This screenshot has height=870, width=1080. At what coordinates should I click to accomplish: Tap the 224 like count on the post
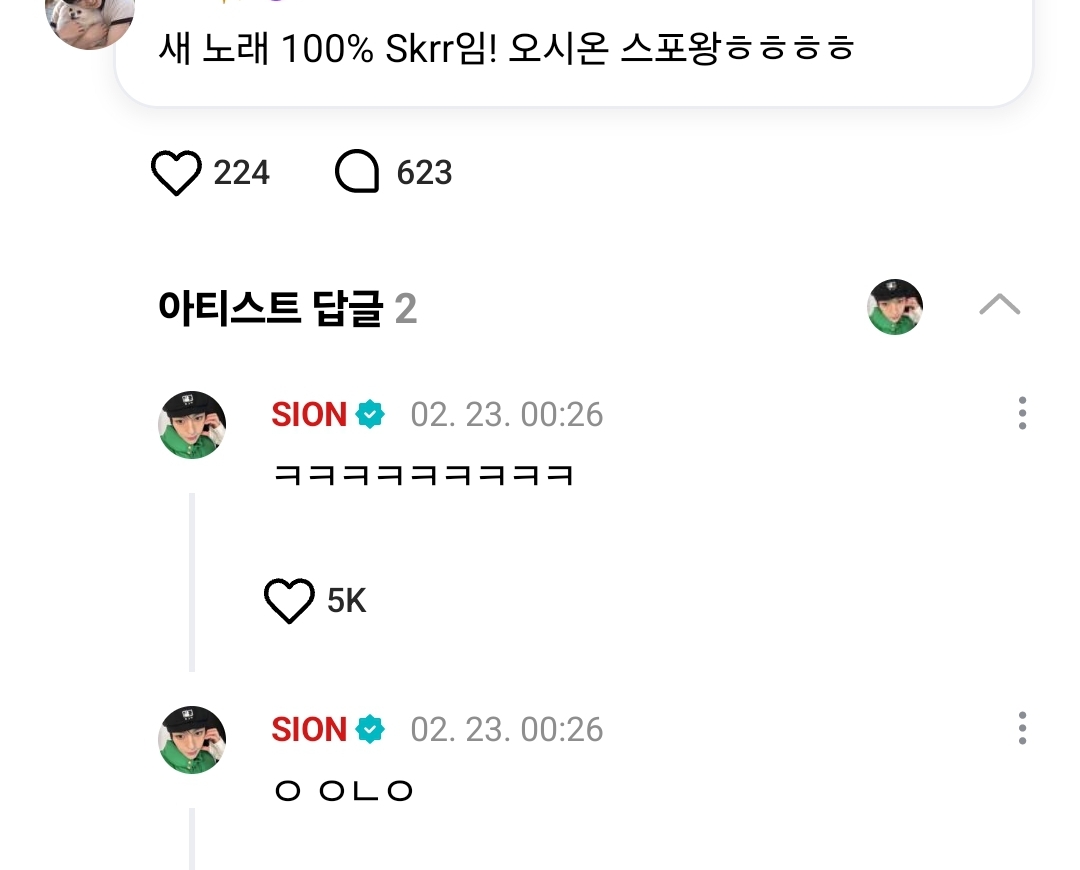coord(241,173)
